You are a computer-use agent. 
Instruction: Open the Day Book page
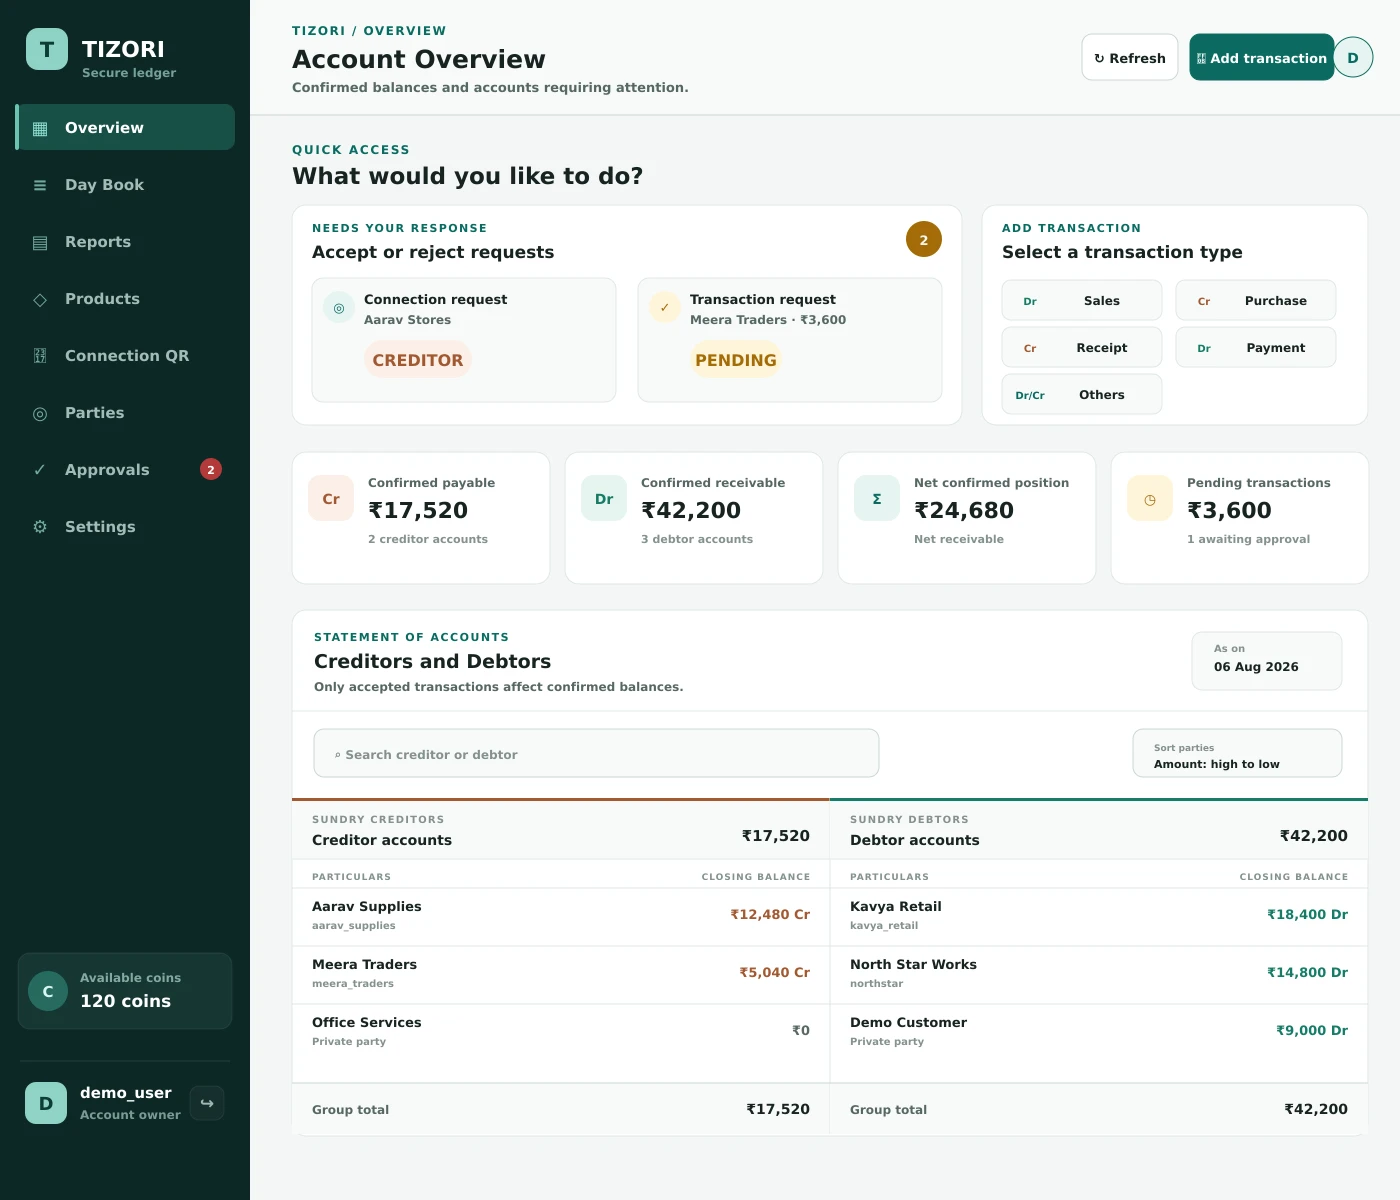(x=125, y=185)
